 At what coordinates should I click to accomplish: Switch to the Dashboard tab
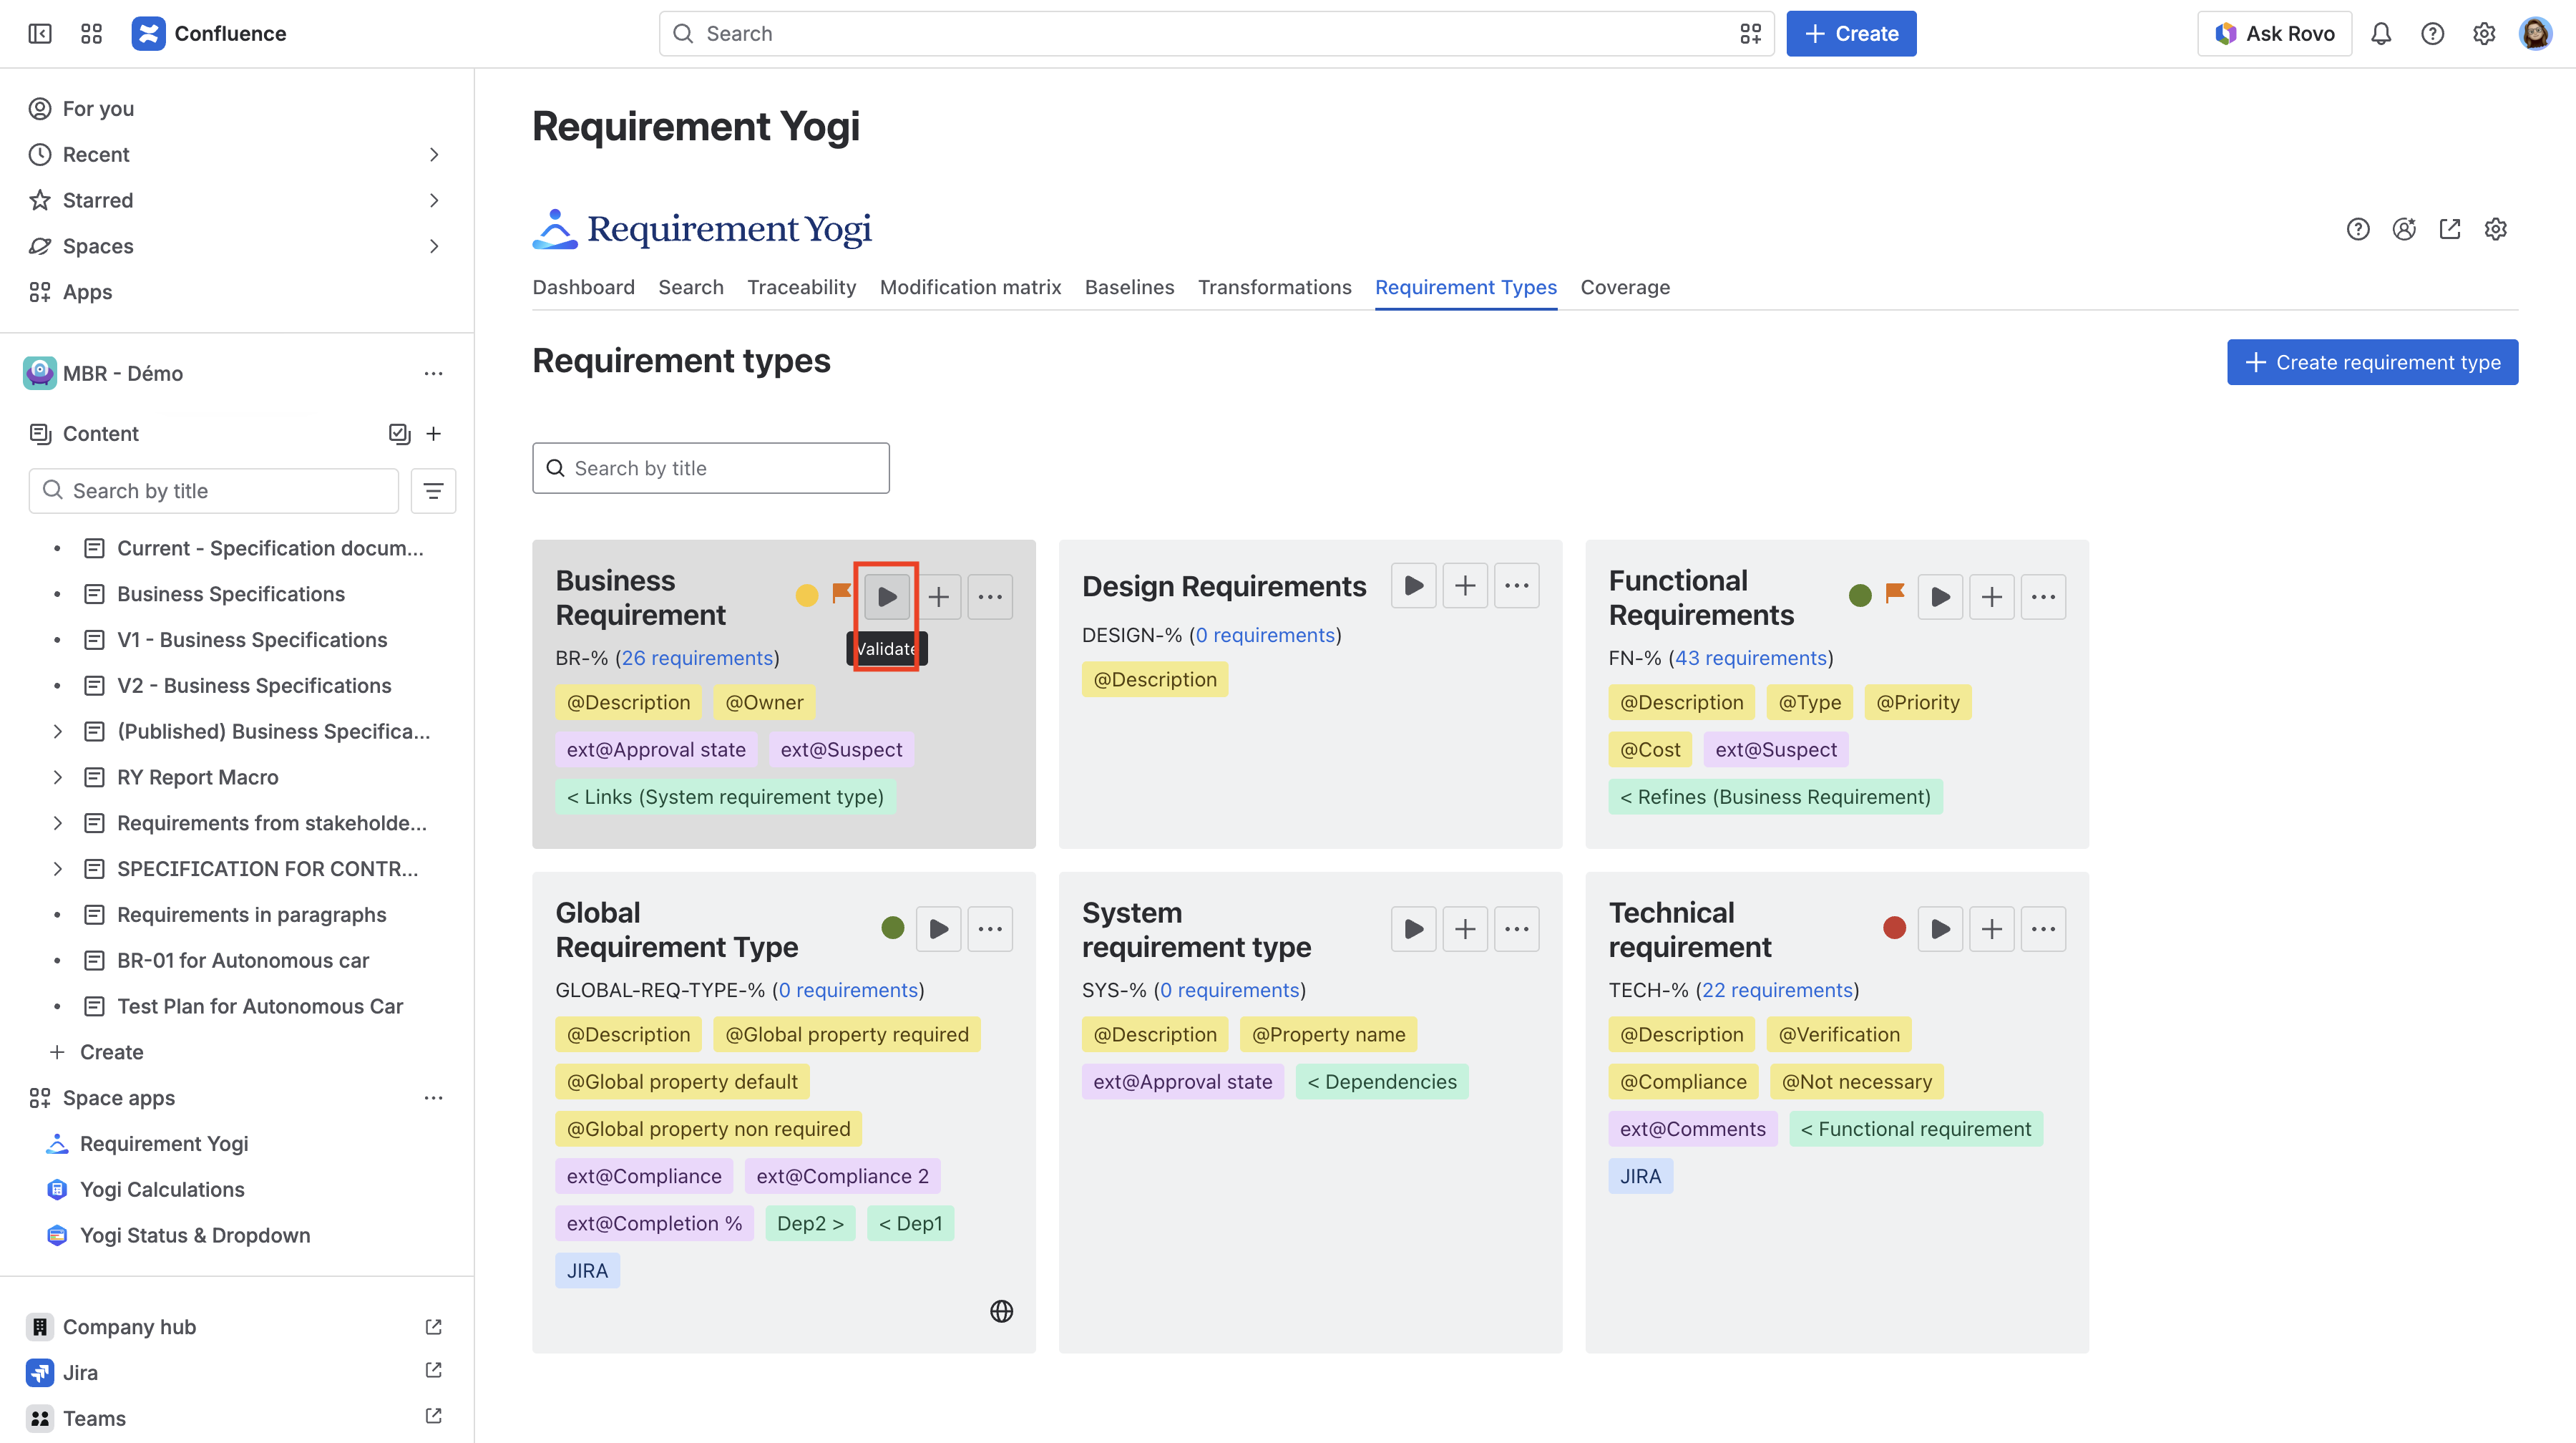pyautogui.click(x=583, y=288)
